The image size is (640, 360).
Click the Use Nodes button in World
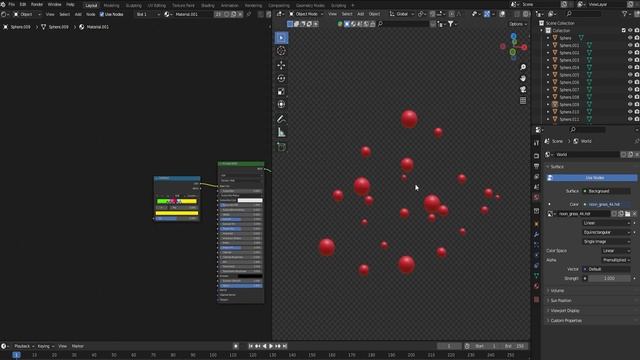coord(592,178)
